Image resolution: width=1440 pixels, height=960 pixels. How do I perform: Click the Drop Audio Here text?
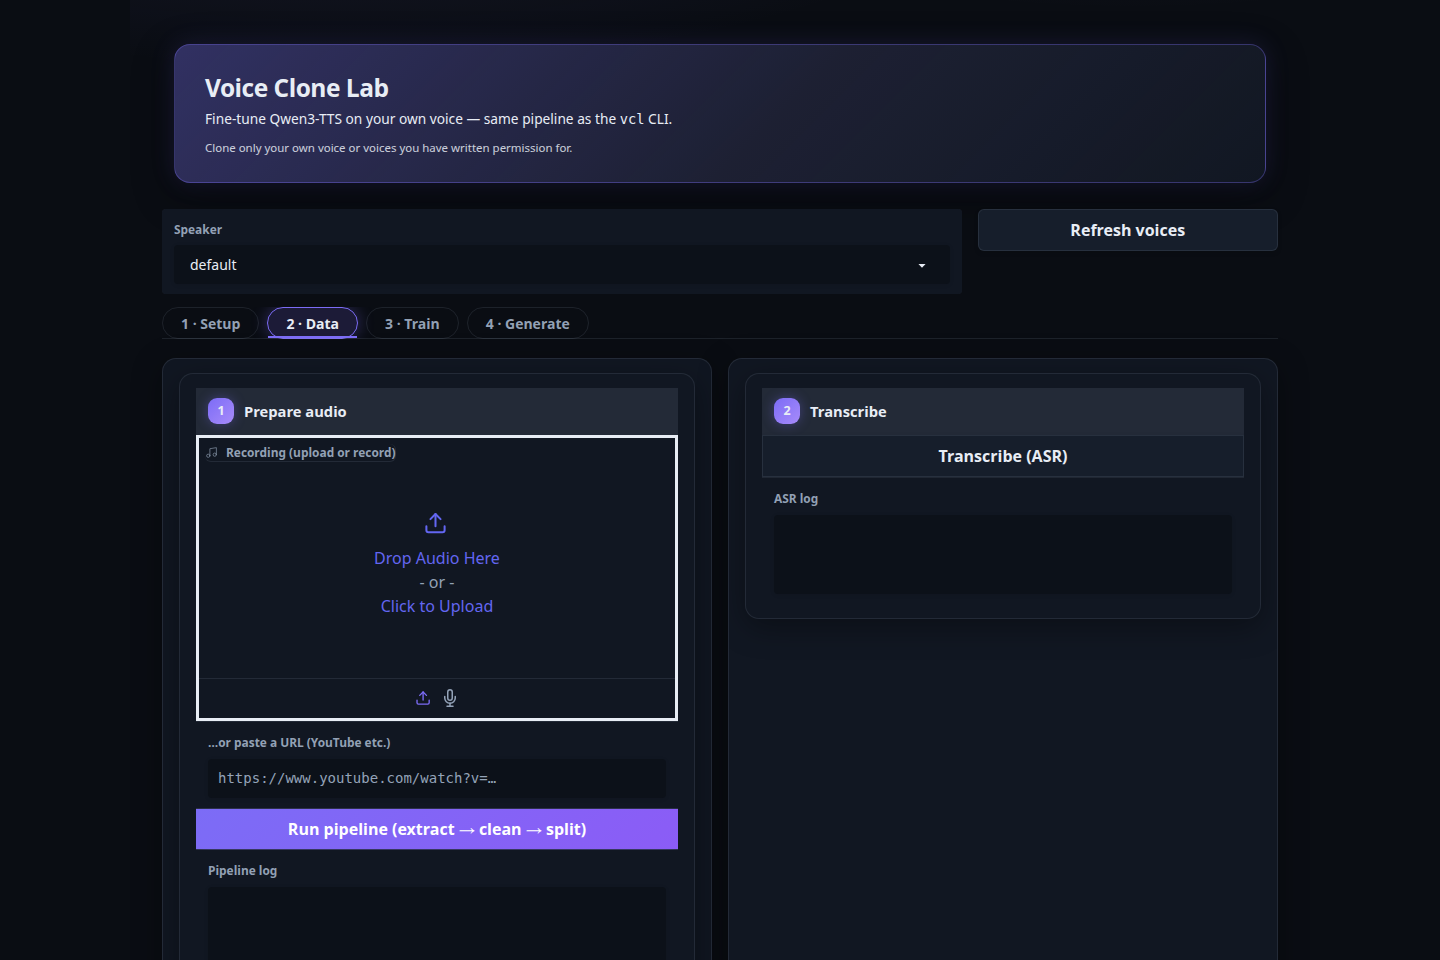pos(437,558)
